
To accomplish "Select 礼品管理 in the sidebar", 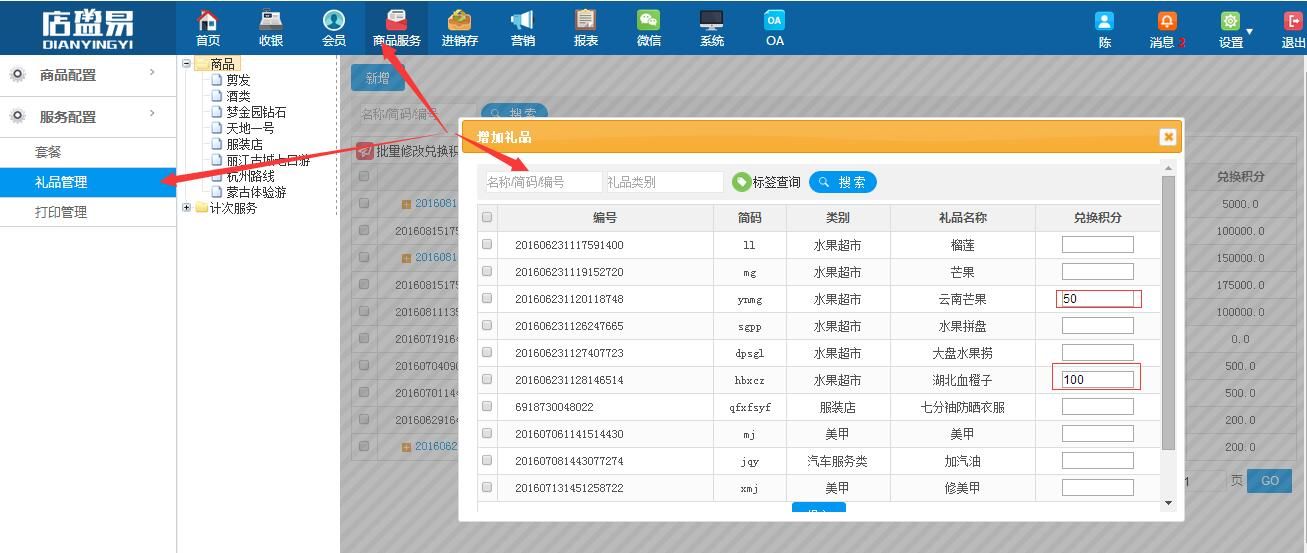I will click(x=88, y=182).
